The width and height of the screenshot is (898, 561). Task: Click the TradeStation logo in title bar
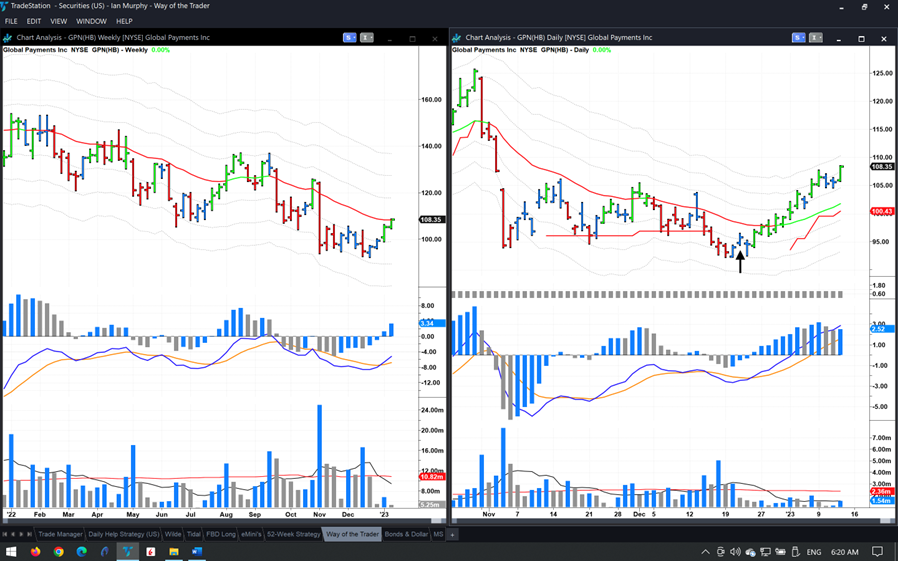pos(5,6)
